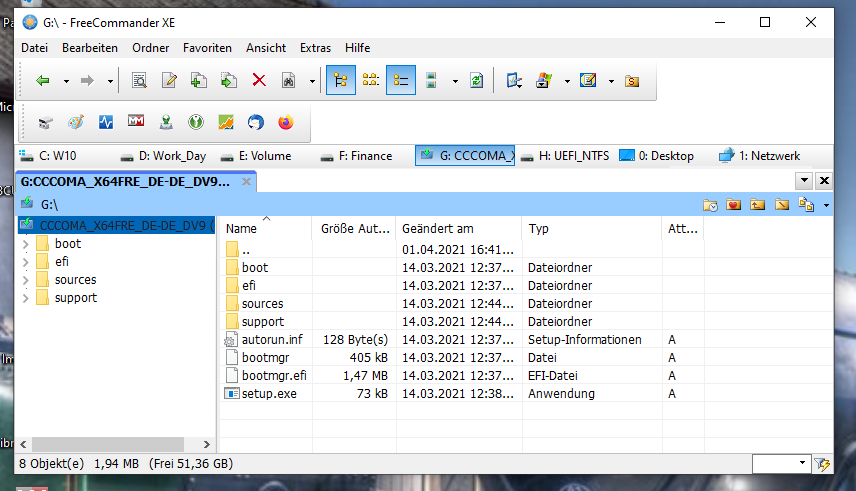
Task: Open the 0: Desktop location
Action: (657, 156)
